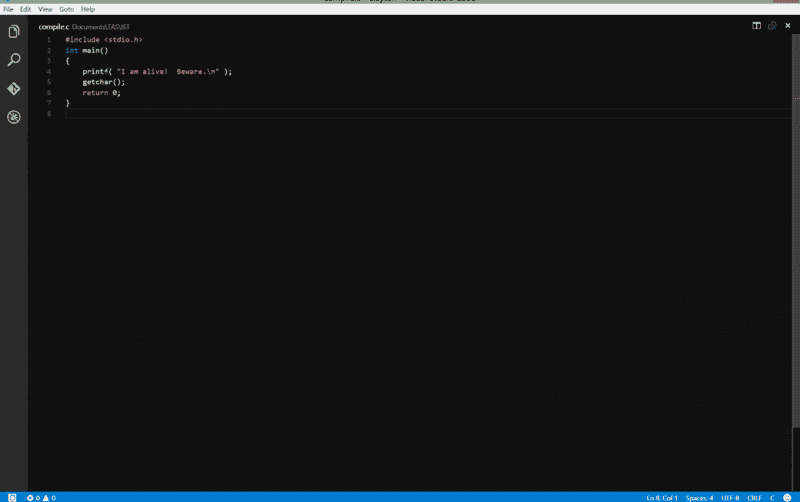Click the leftmost status bar icon
The height and width of the screenshot is (502, 800).
pos(11,497)
